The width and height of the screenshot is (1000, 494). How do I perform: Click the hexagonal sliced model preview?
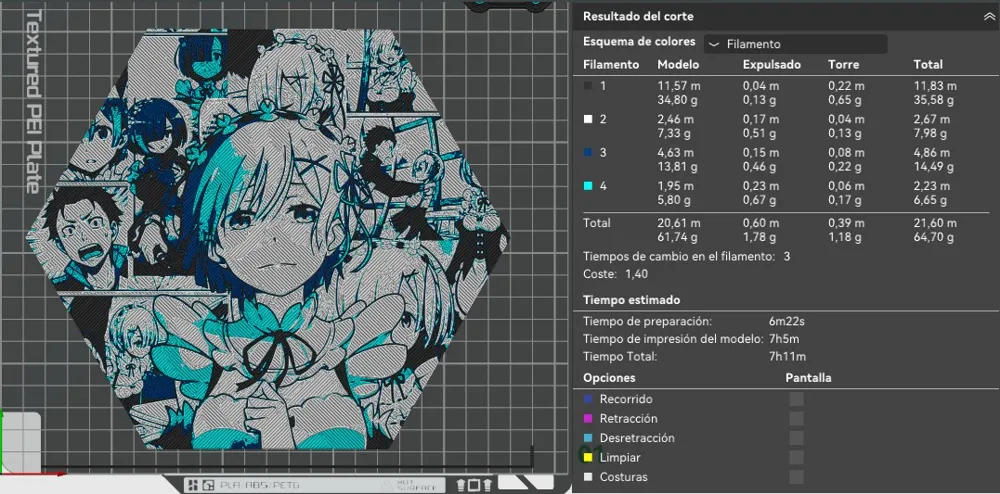[268, 239]
